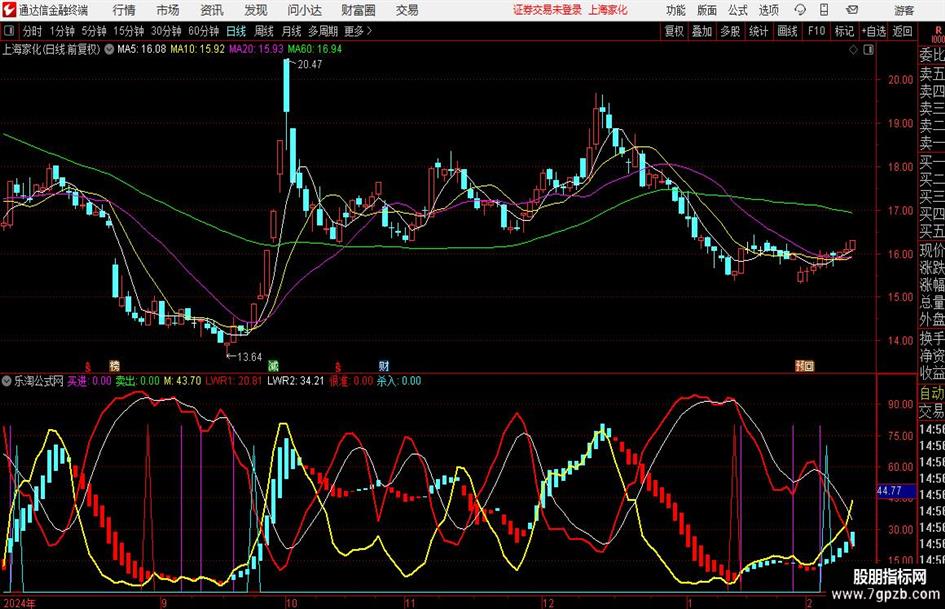This screenshot has height=609, width=945.
Task: Switch to the 1分钟 period tab
Action: click(62, 31)
